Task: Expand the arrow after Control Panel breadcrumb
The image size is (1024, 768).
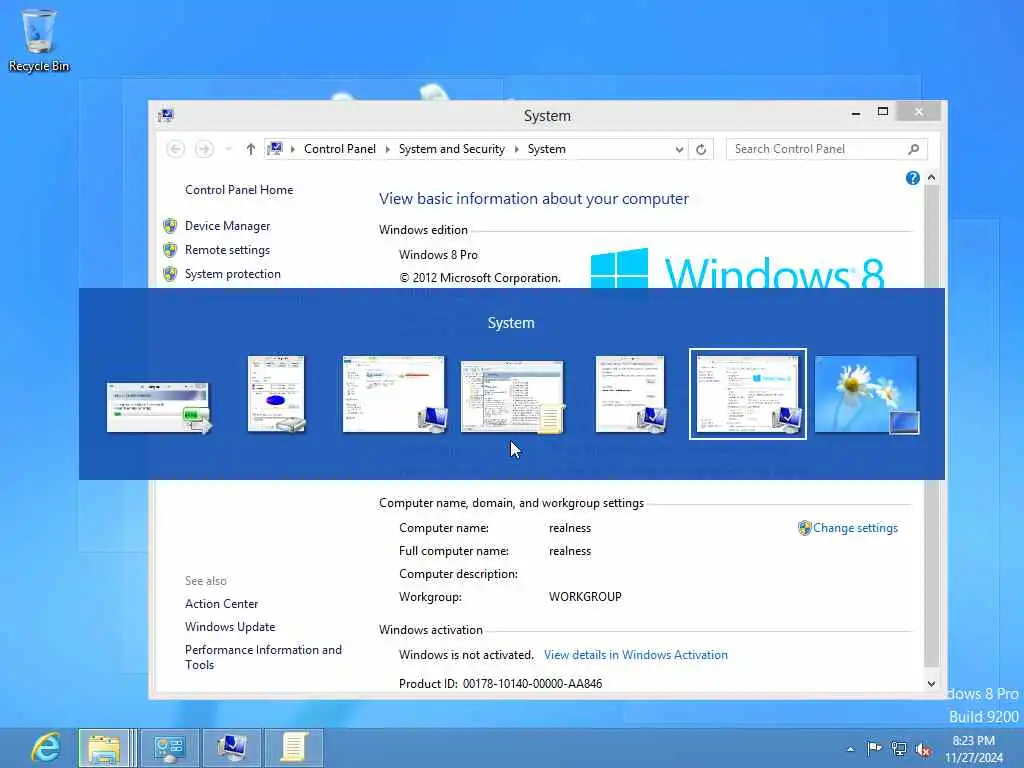Action: pyautogui.click(x=387, y=150)
